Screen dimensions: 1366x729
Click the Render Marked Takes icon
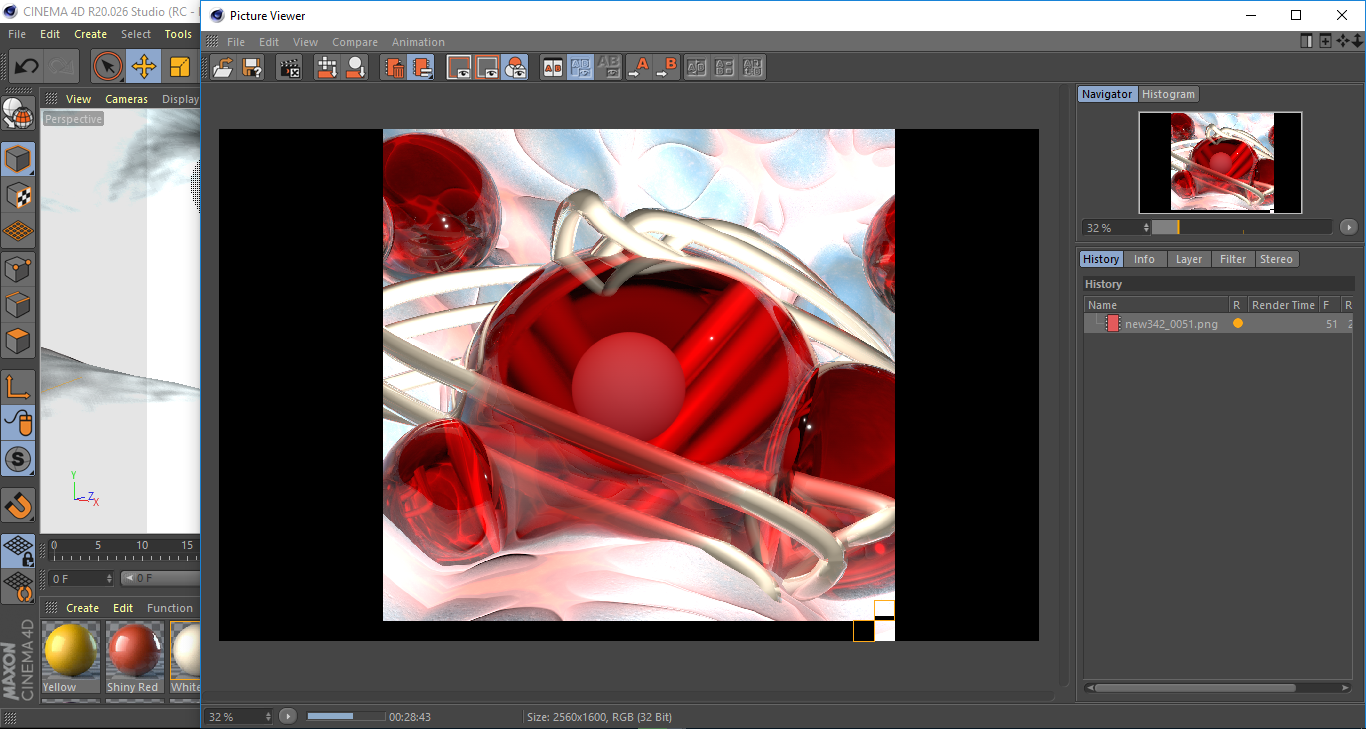click(x=355, y=67)
